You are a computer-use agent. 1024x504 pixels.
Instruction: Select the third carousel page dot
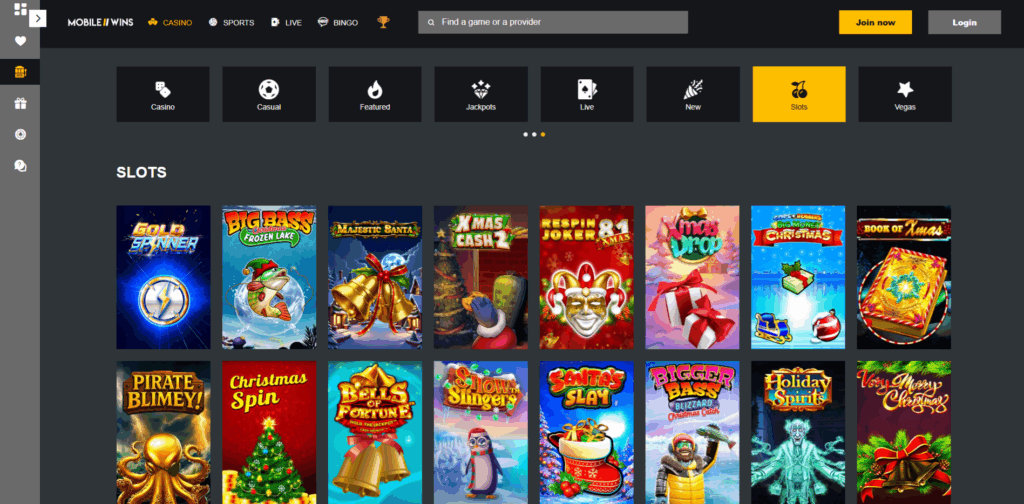point(543,134)
